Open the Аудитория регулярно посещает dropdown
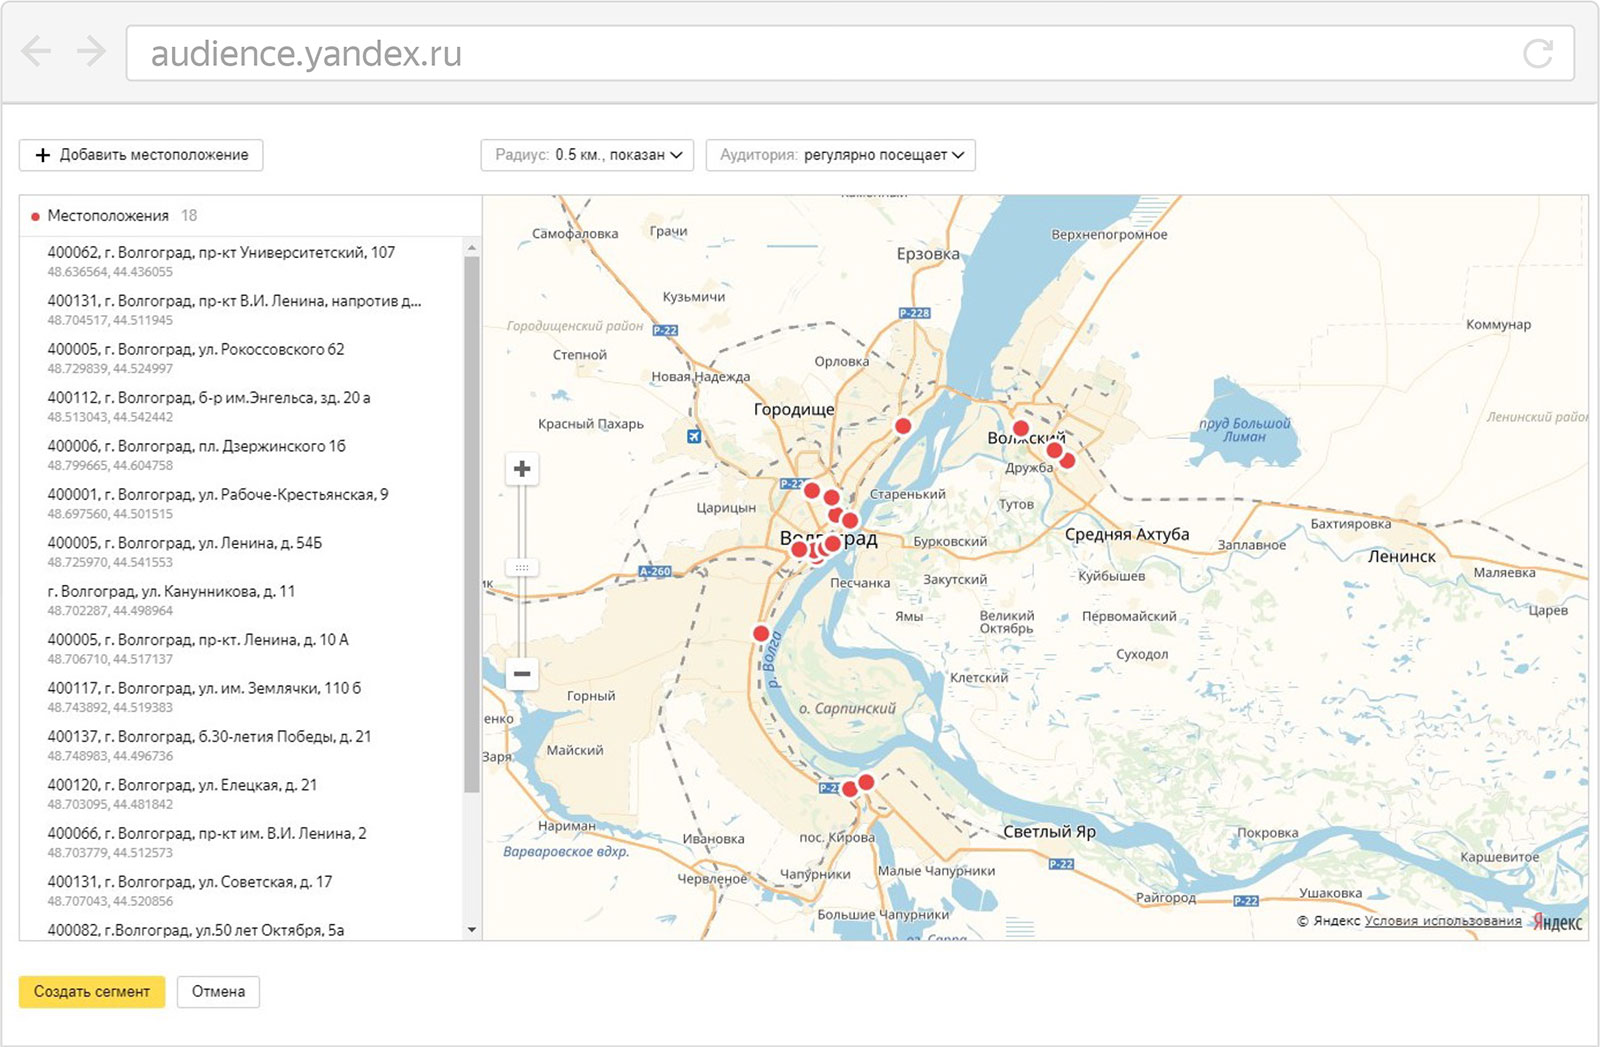1600x1047 pixels. click(x=841, y=155)
